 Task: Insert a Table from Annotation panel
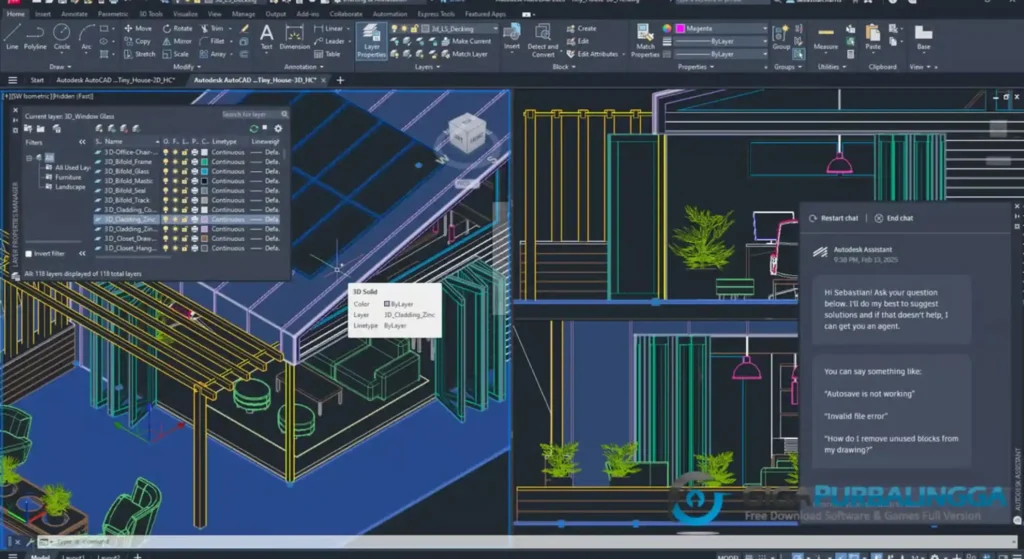pos(328,54)
